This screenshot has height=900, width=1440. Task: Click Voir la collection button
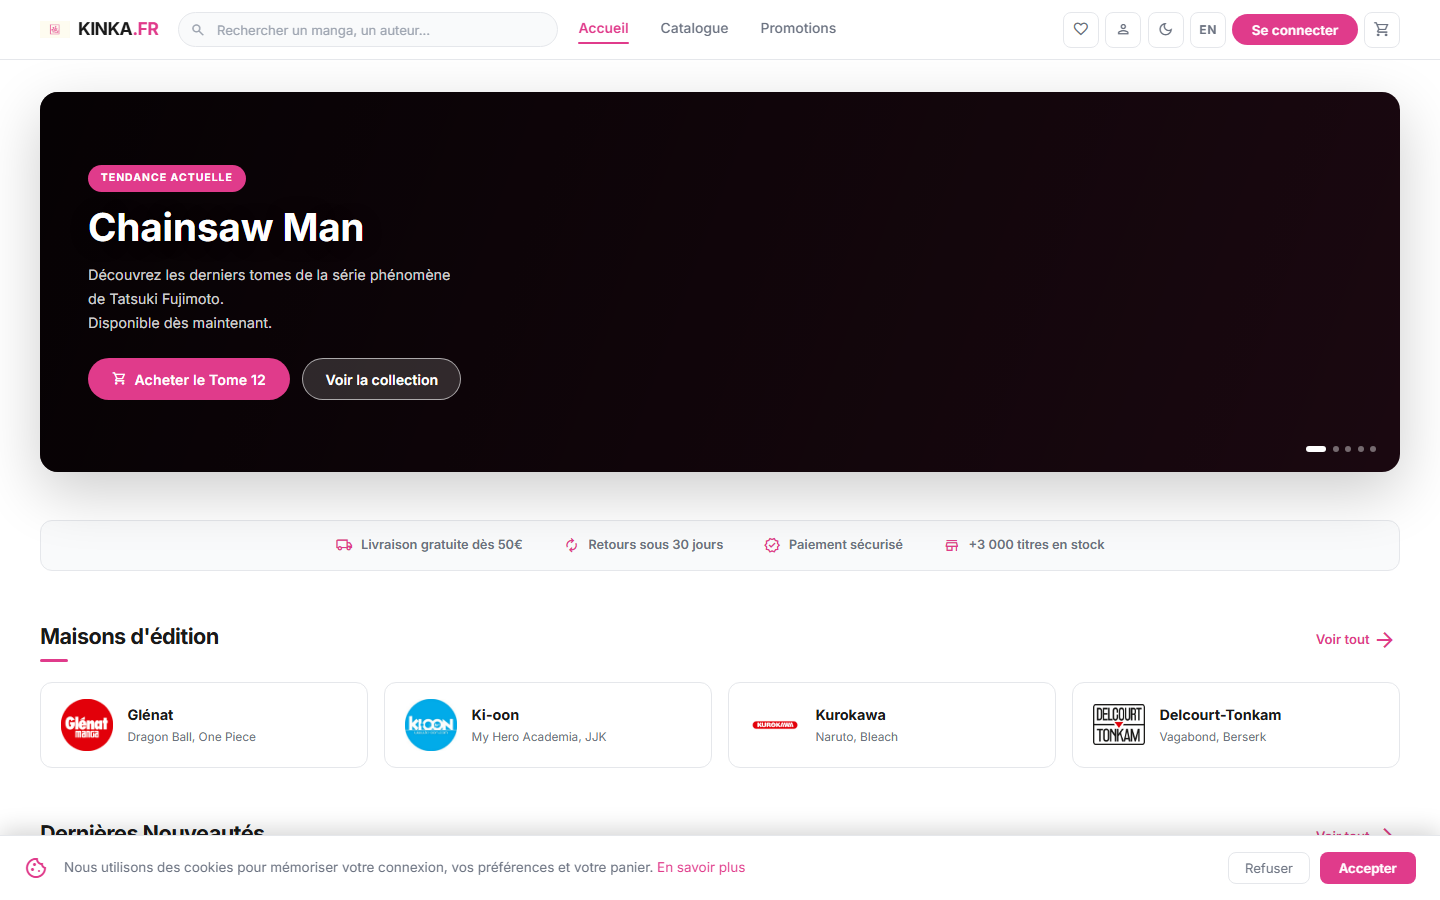pos(382,379)
